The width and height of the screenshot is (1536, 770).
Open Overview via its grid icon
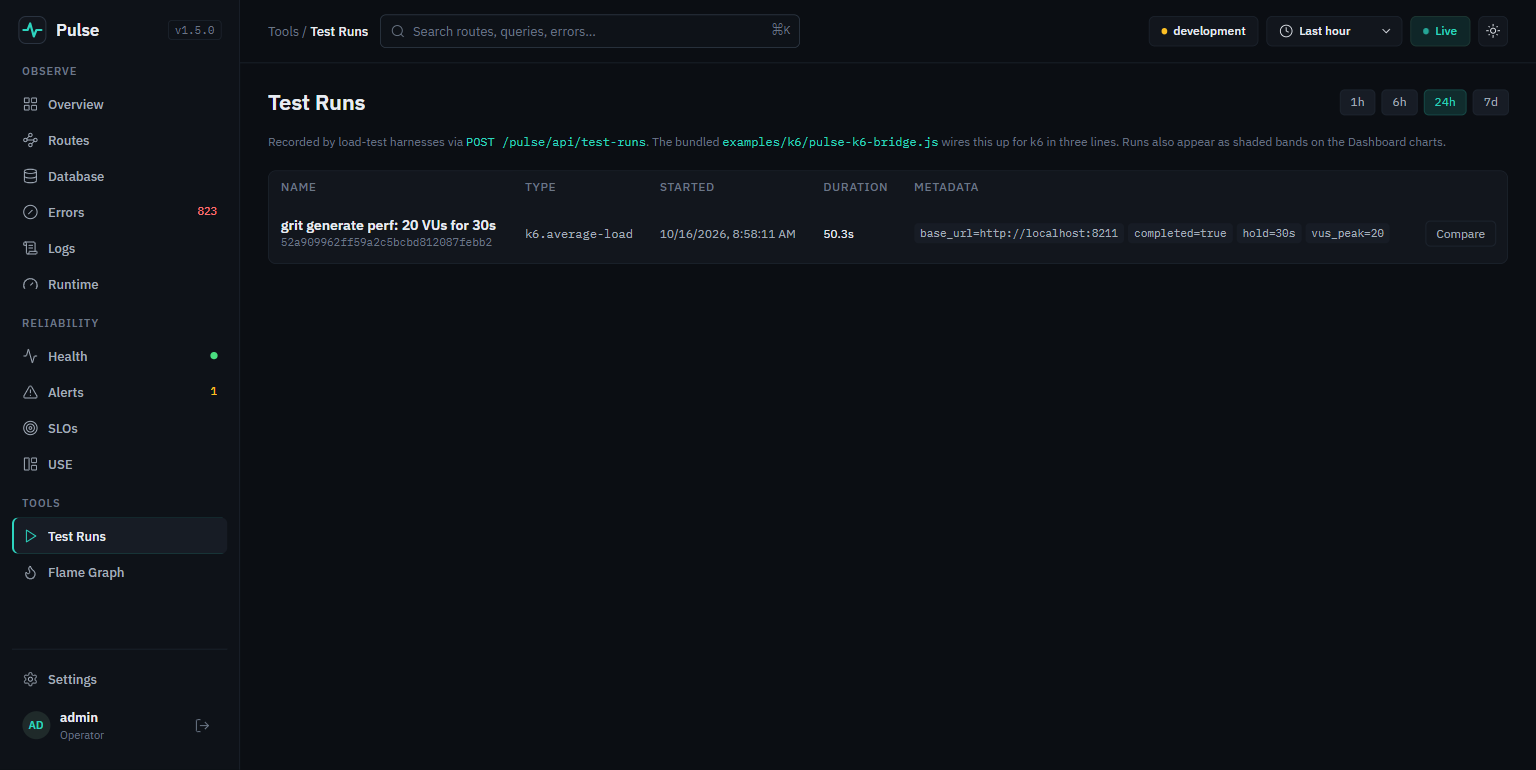click(x=30, y=104)
